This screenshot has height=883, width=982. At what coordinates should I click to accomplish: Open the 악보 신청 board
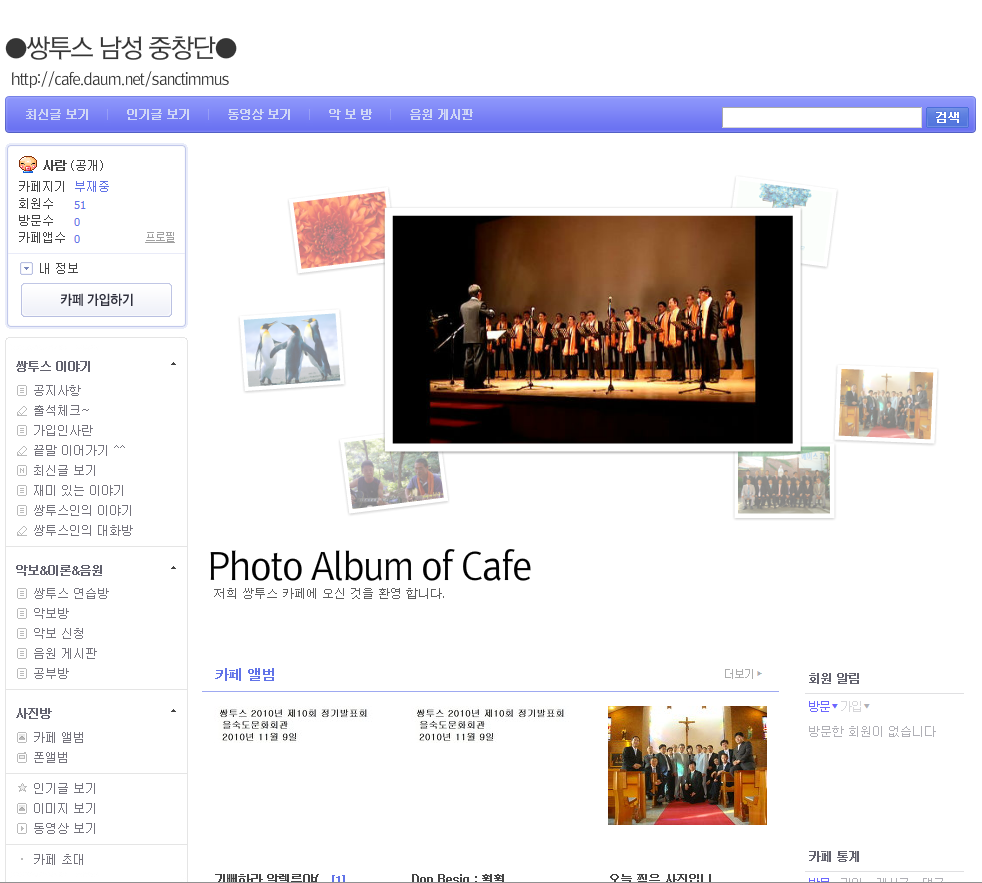click(58, 634)
